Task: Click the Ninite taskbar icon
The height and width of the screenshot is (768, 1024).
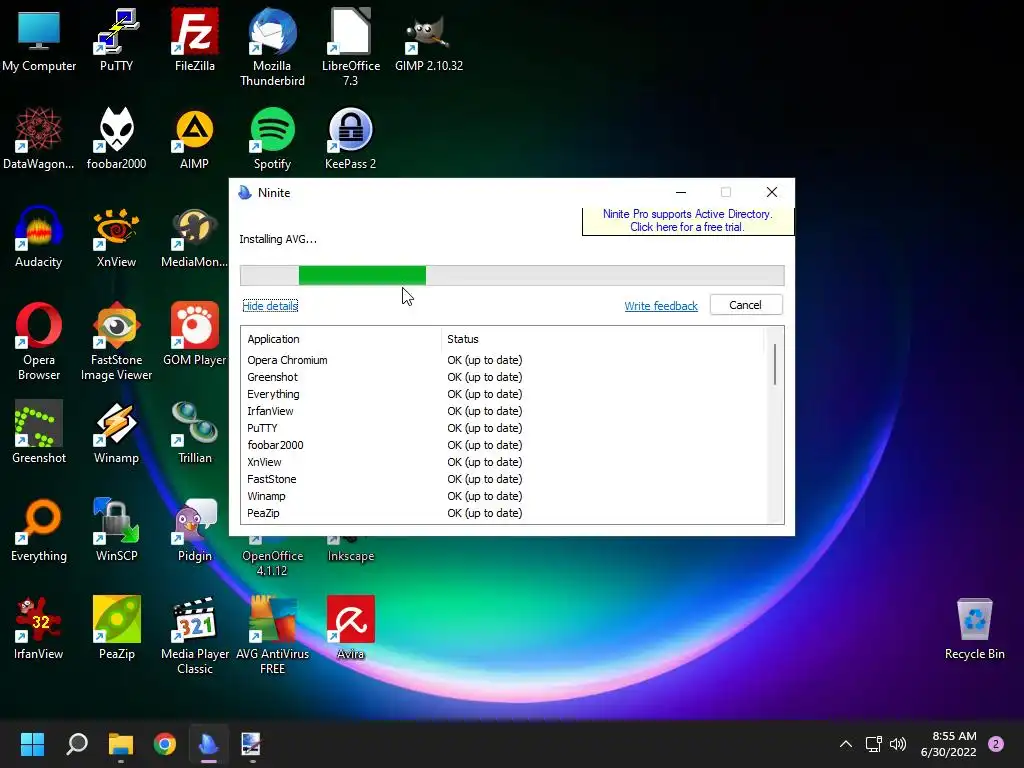Action: coord(208,744)
